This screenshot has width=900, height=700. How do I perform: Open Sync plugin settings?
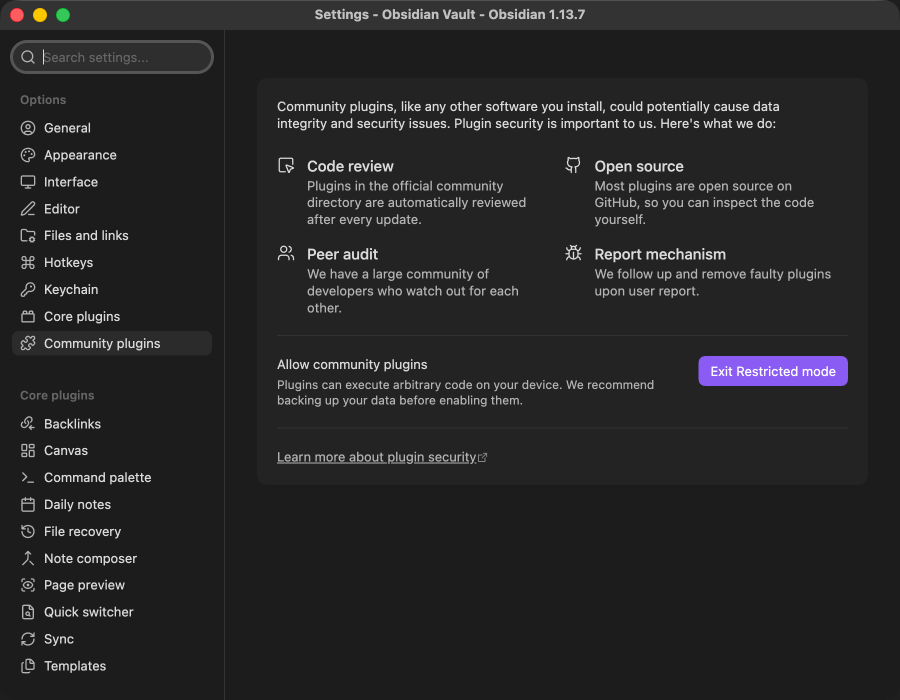click(112, 639)
